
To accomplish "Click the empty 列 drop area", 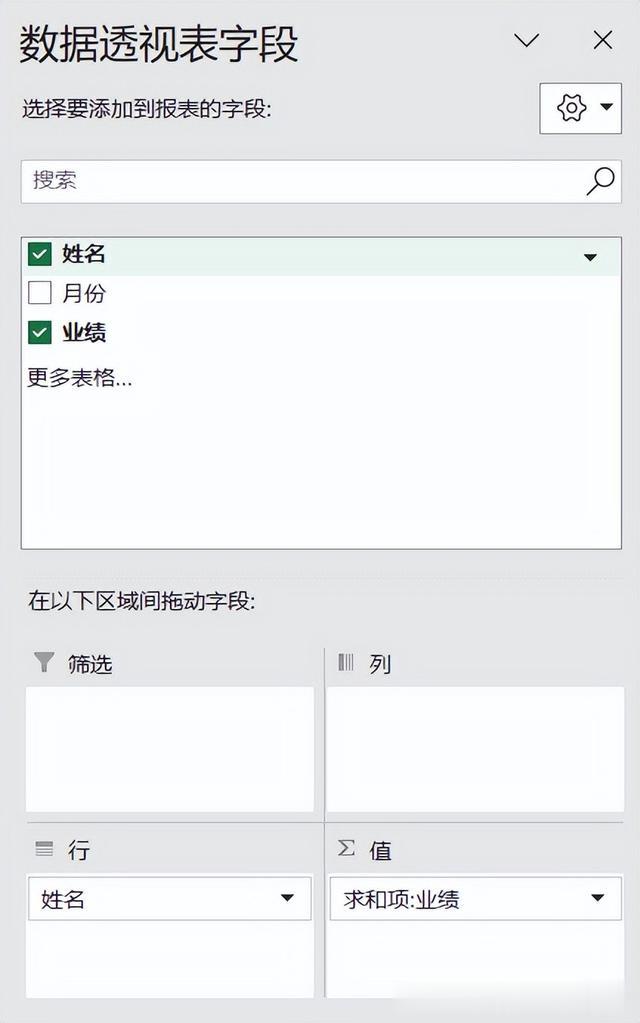I will pyautogui.click(x=475, y=748).
